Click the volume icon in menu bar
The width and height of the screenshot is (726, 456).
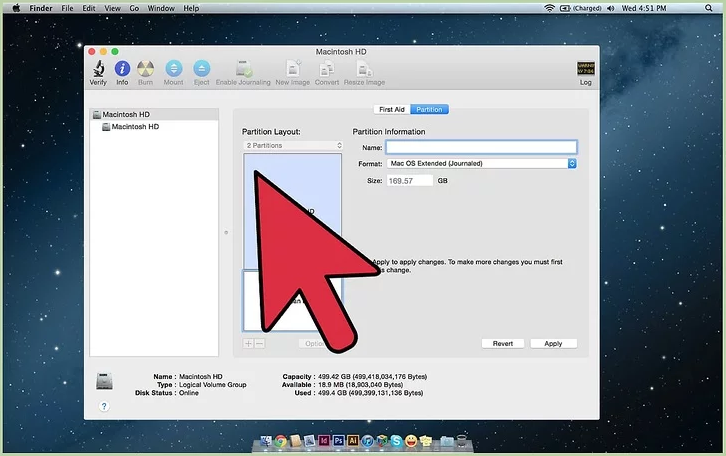tap(611, 8)
